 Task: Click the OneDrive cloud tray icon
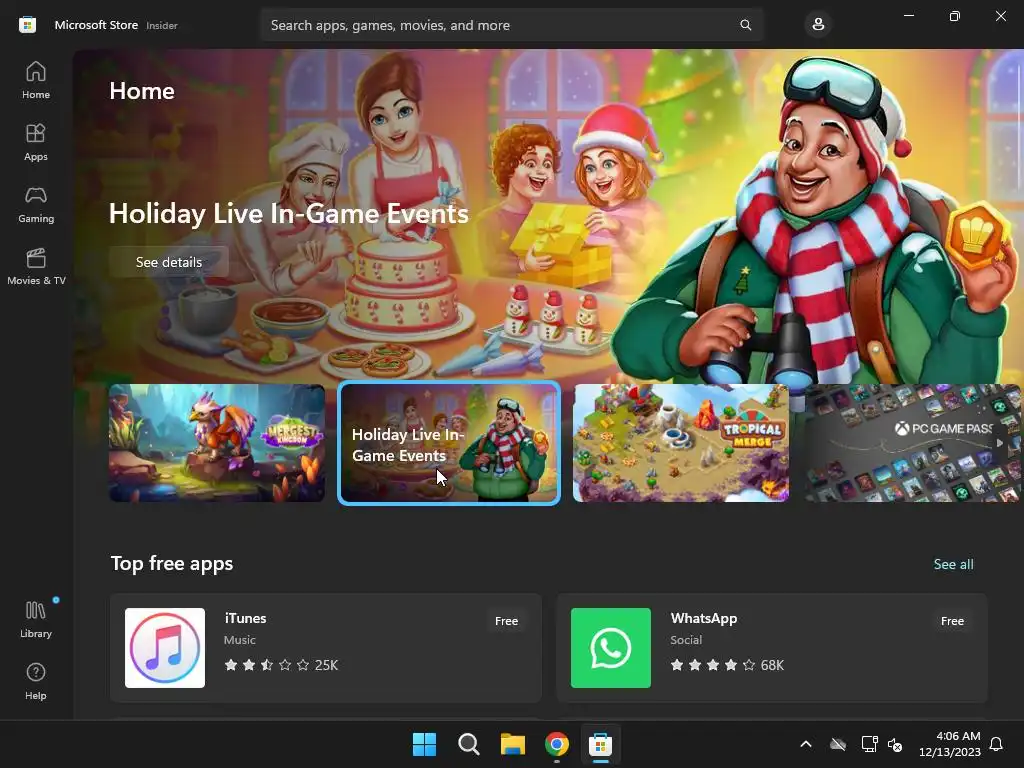click(x=838, y=744)
